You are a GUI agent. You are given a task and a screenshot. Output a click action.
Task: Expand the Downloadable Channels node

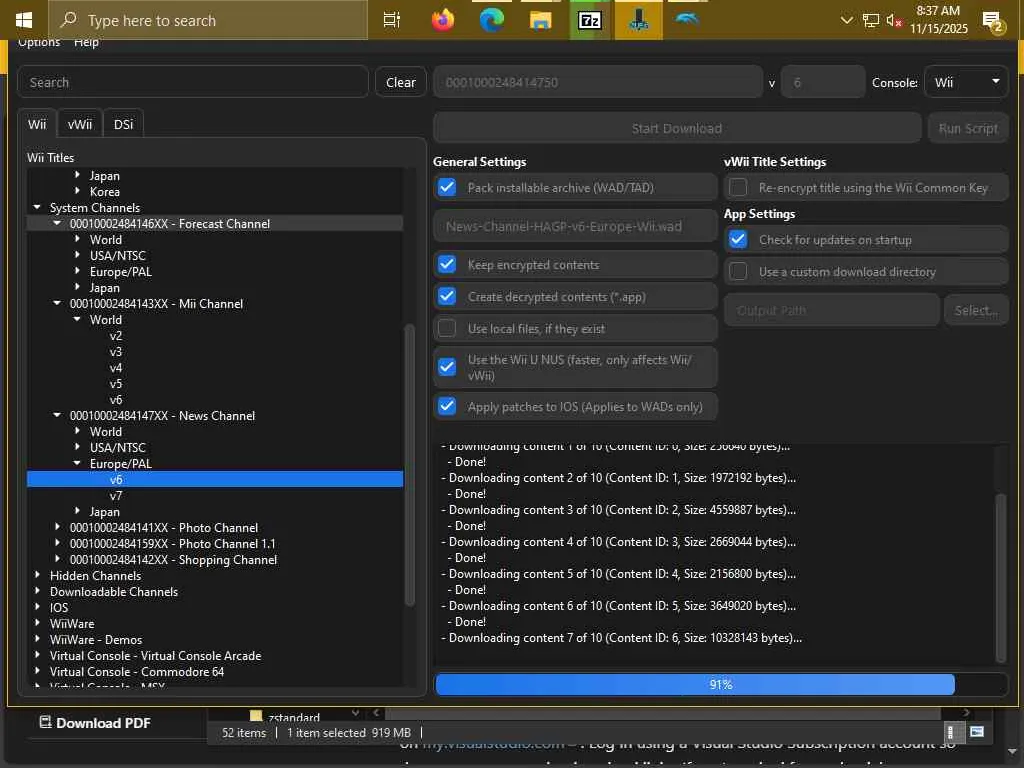click(37, 591)
